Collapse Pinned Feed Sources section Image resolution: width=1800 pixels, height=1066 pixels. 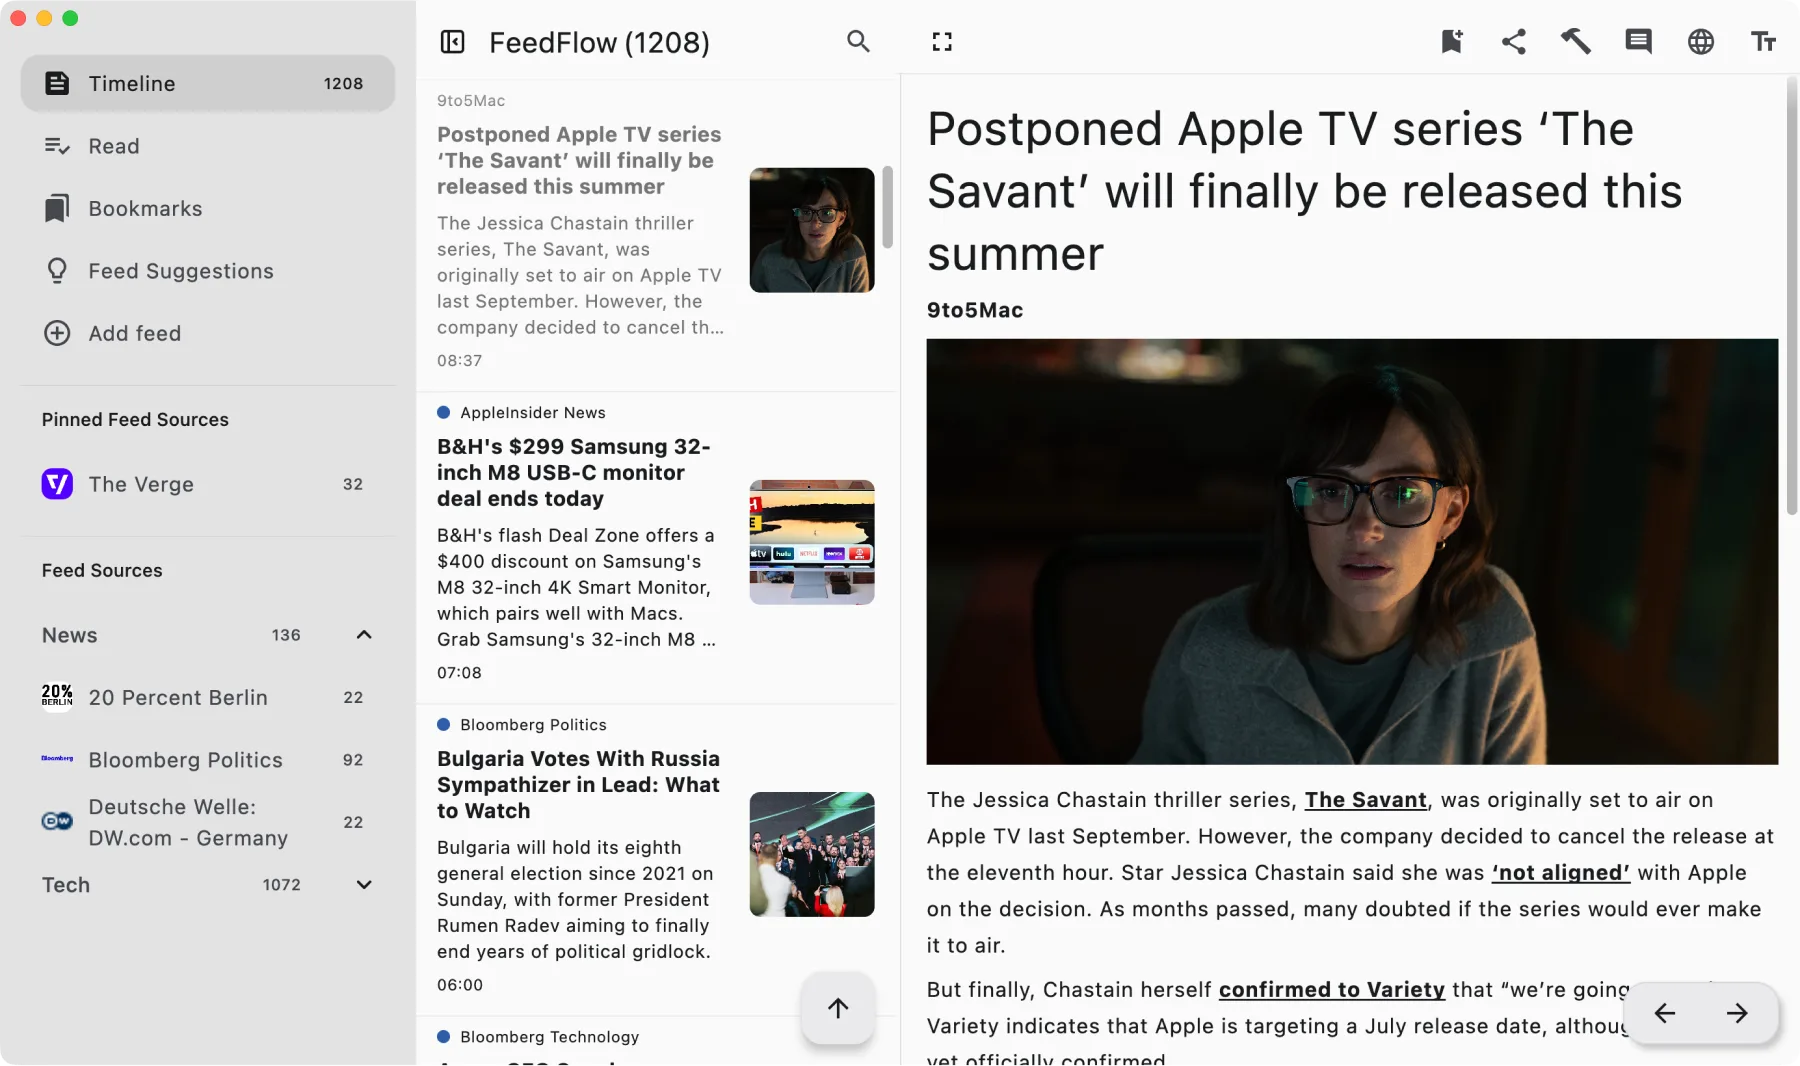134,419
